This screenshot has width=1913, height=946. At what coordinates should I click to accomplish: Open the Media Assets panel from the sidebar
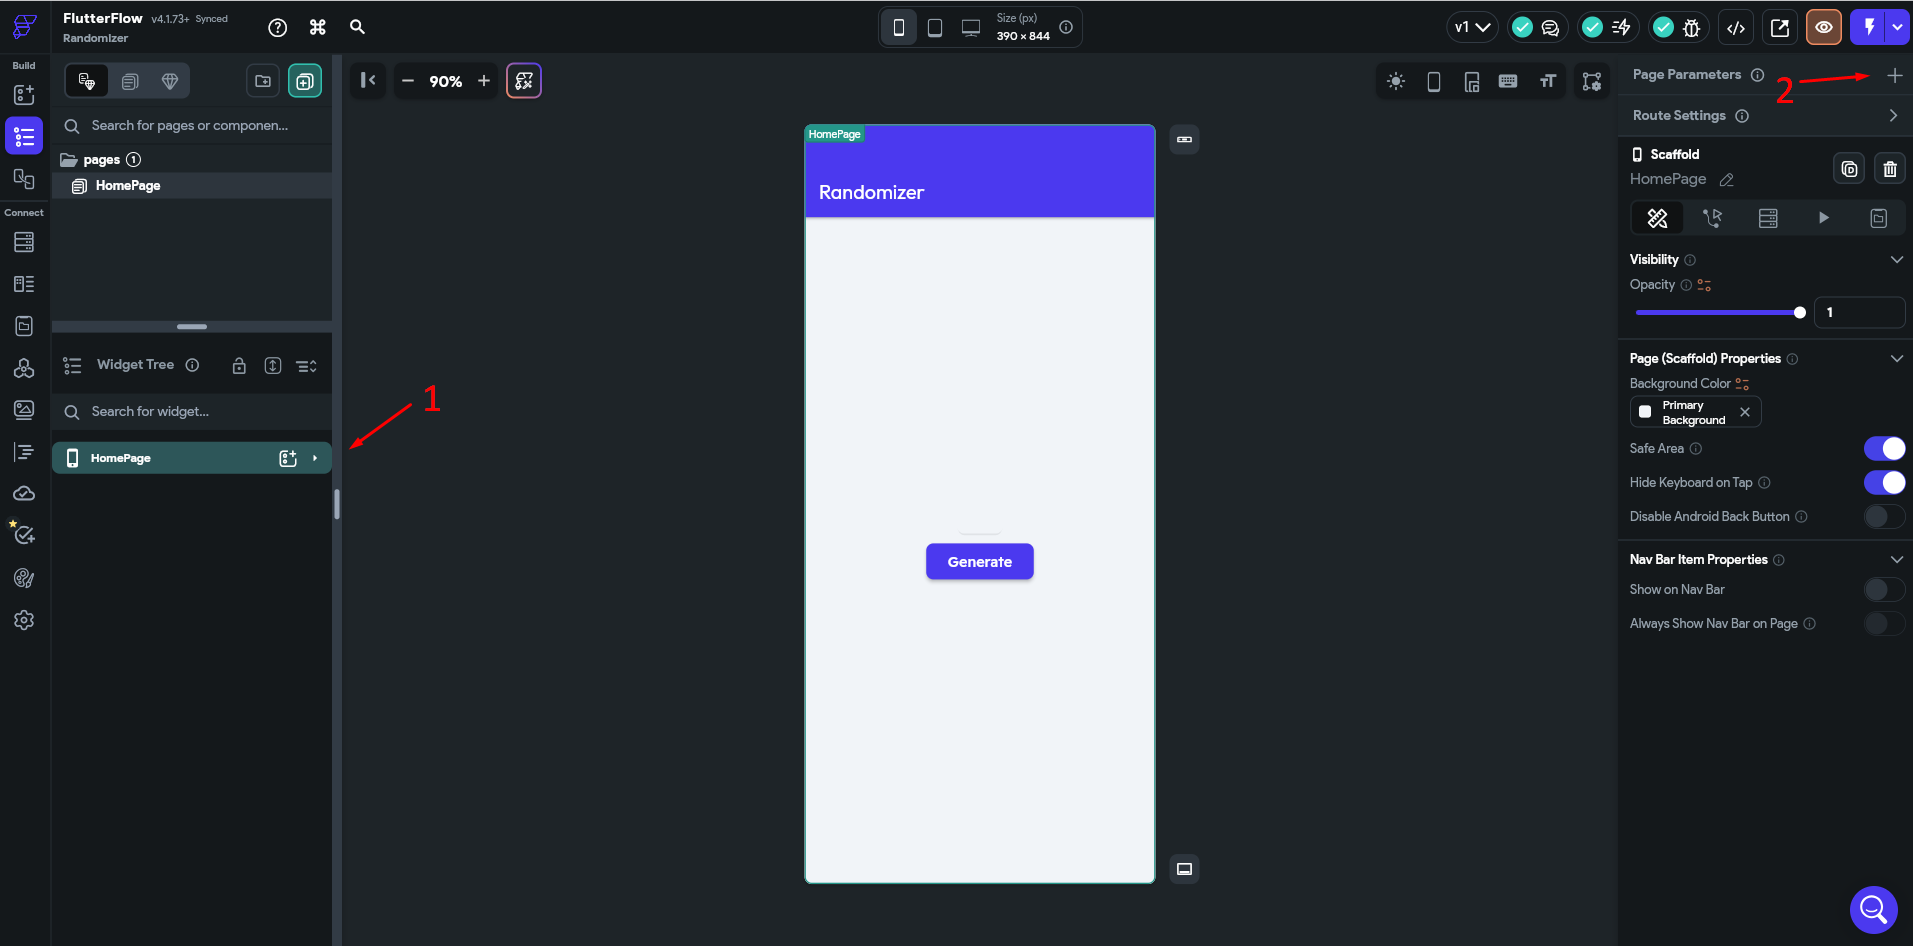(23, 409)
